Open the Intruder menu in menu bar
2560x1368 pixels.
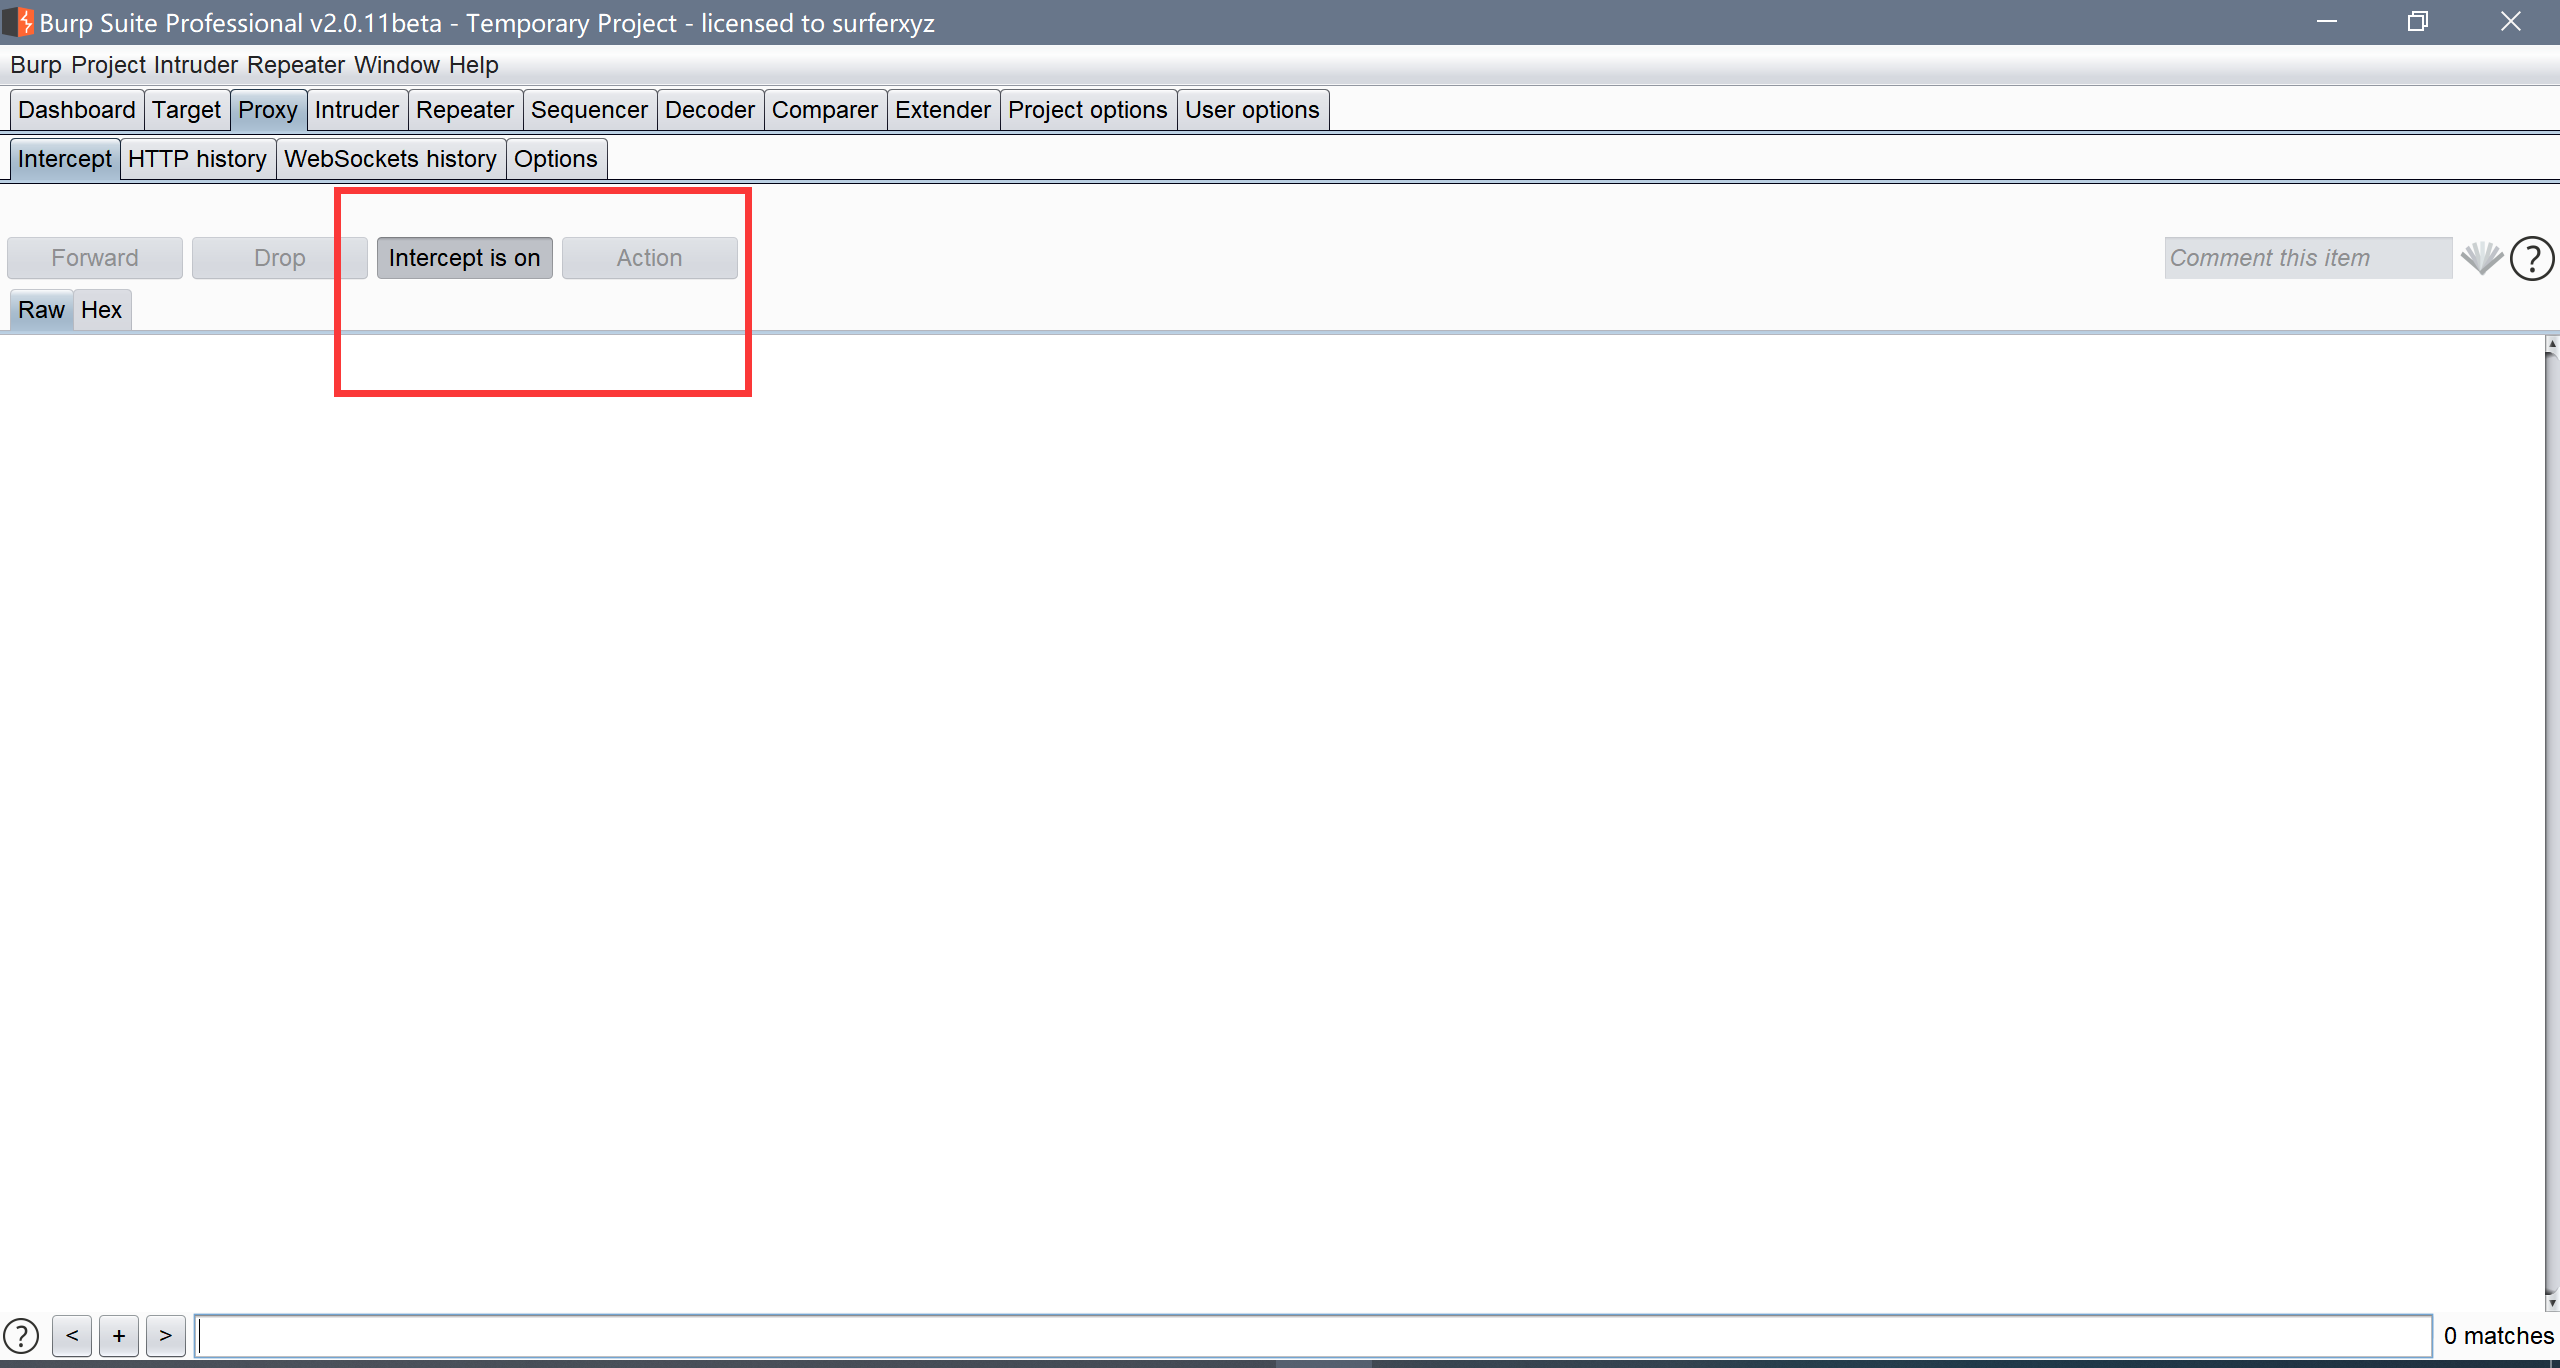(x=196, y=65)
